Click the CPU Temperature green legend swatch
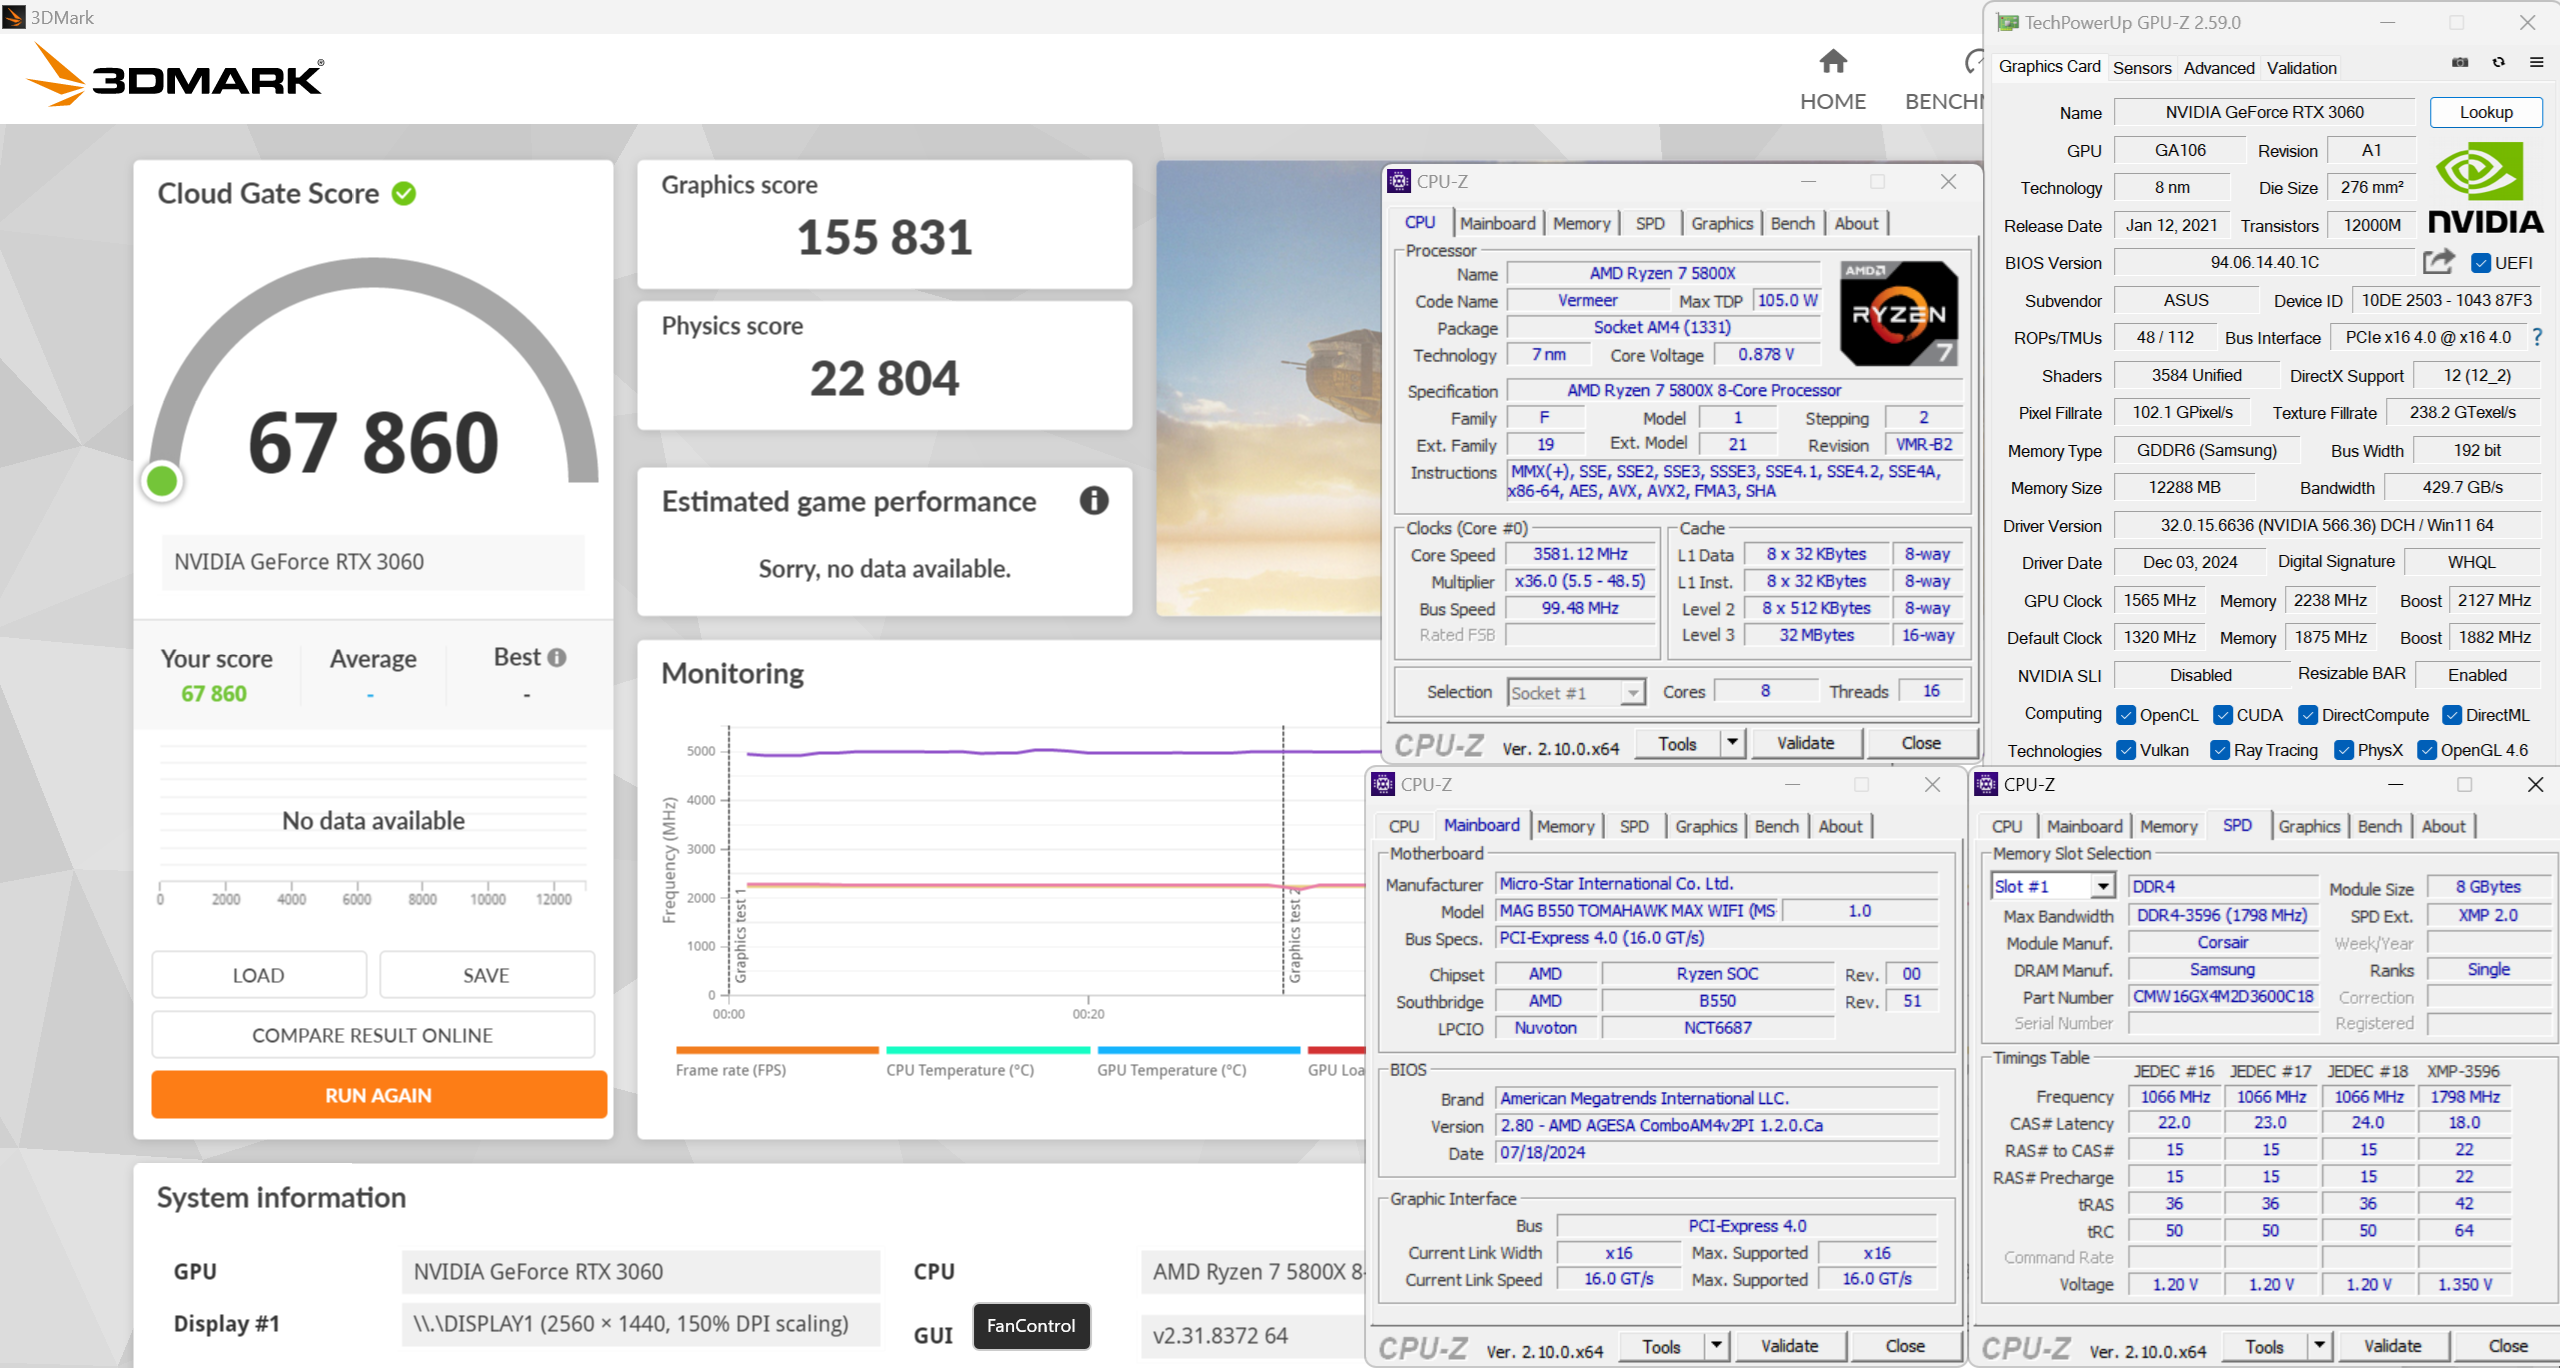The height and width of the screenshot is (1368, 2560). [x=988, y=1050]
